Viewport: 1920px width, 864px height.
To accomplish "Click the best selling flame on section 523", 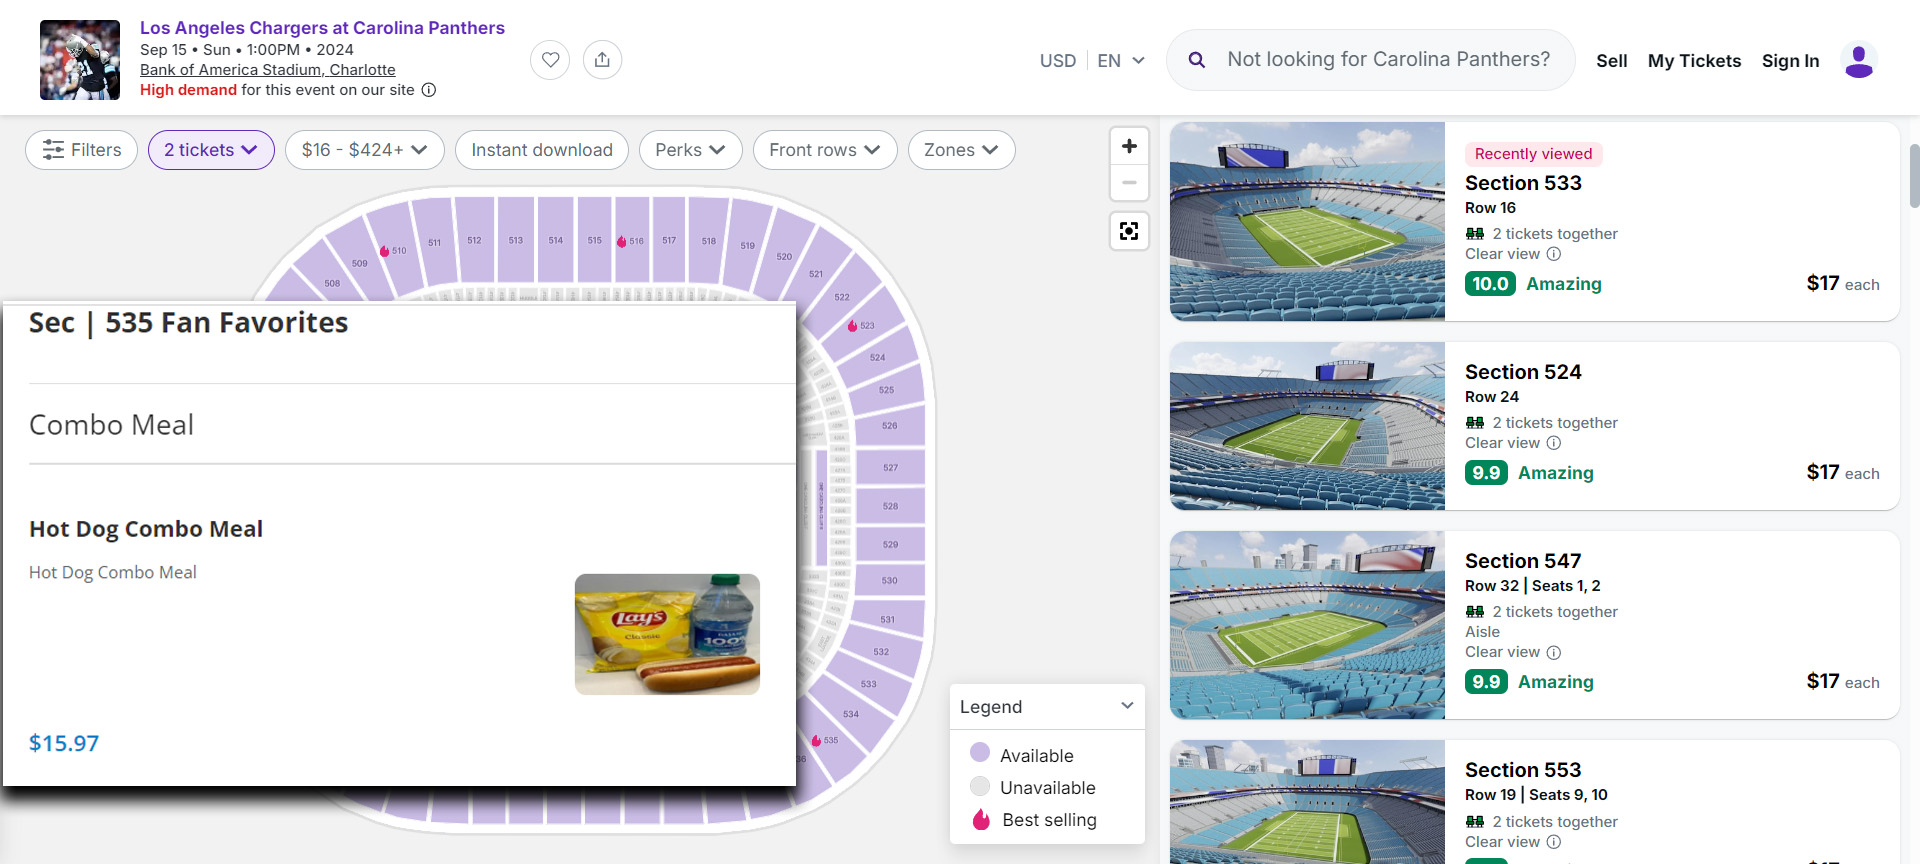I will 852,326.
